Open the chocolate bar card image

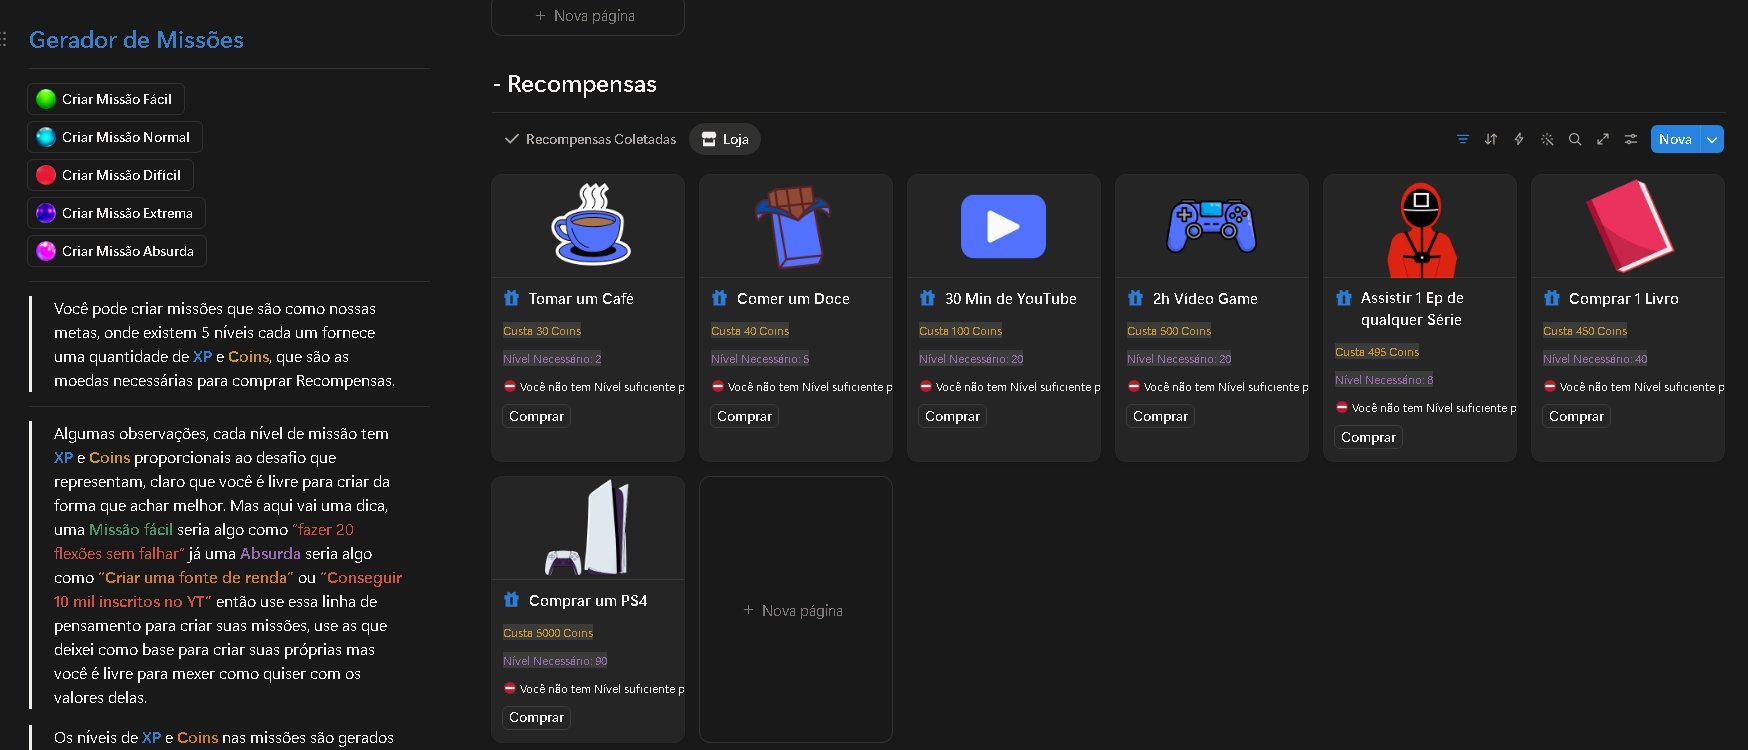coord(796,226)
